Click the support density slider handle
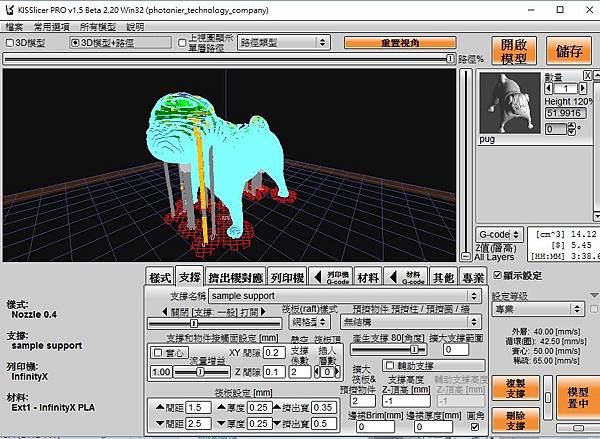This screenshot has height=439, width=600. point(194,323)
